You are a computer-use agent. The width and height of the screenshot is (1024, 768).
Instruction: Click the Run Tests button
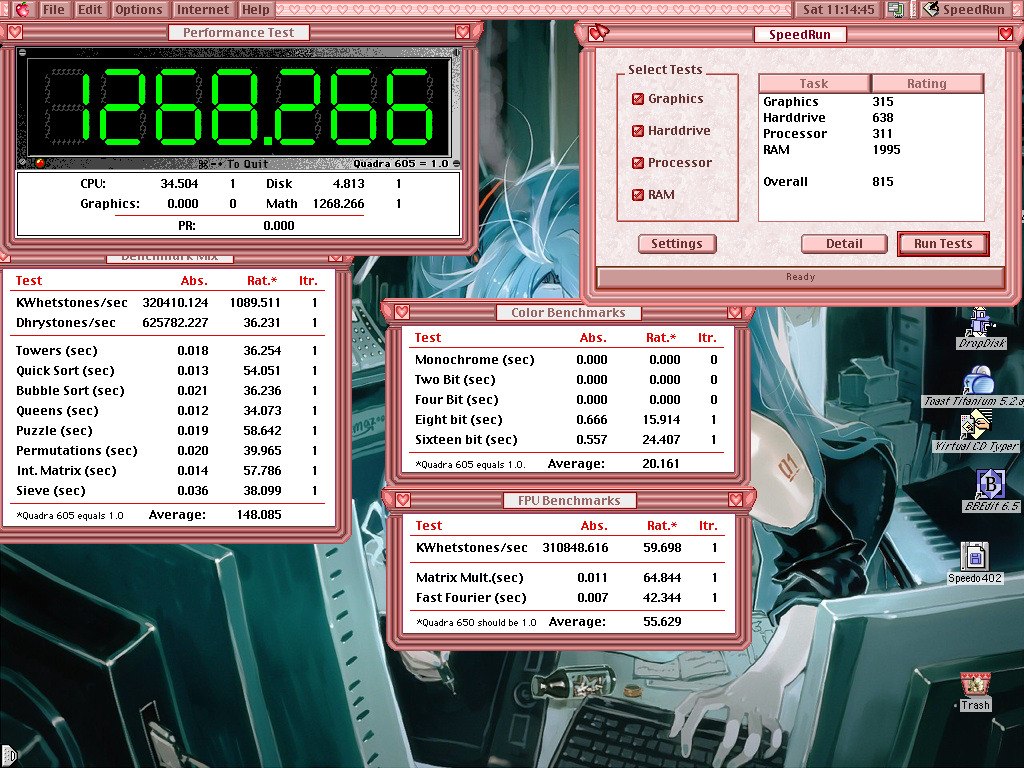coord(942,244)
